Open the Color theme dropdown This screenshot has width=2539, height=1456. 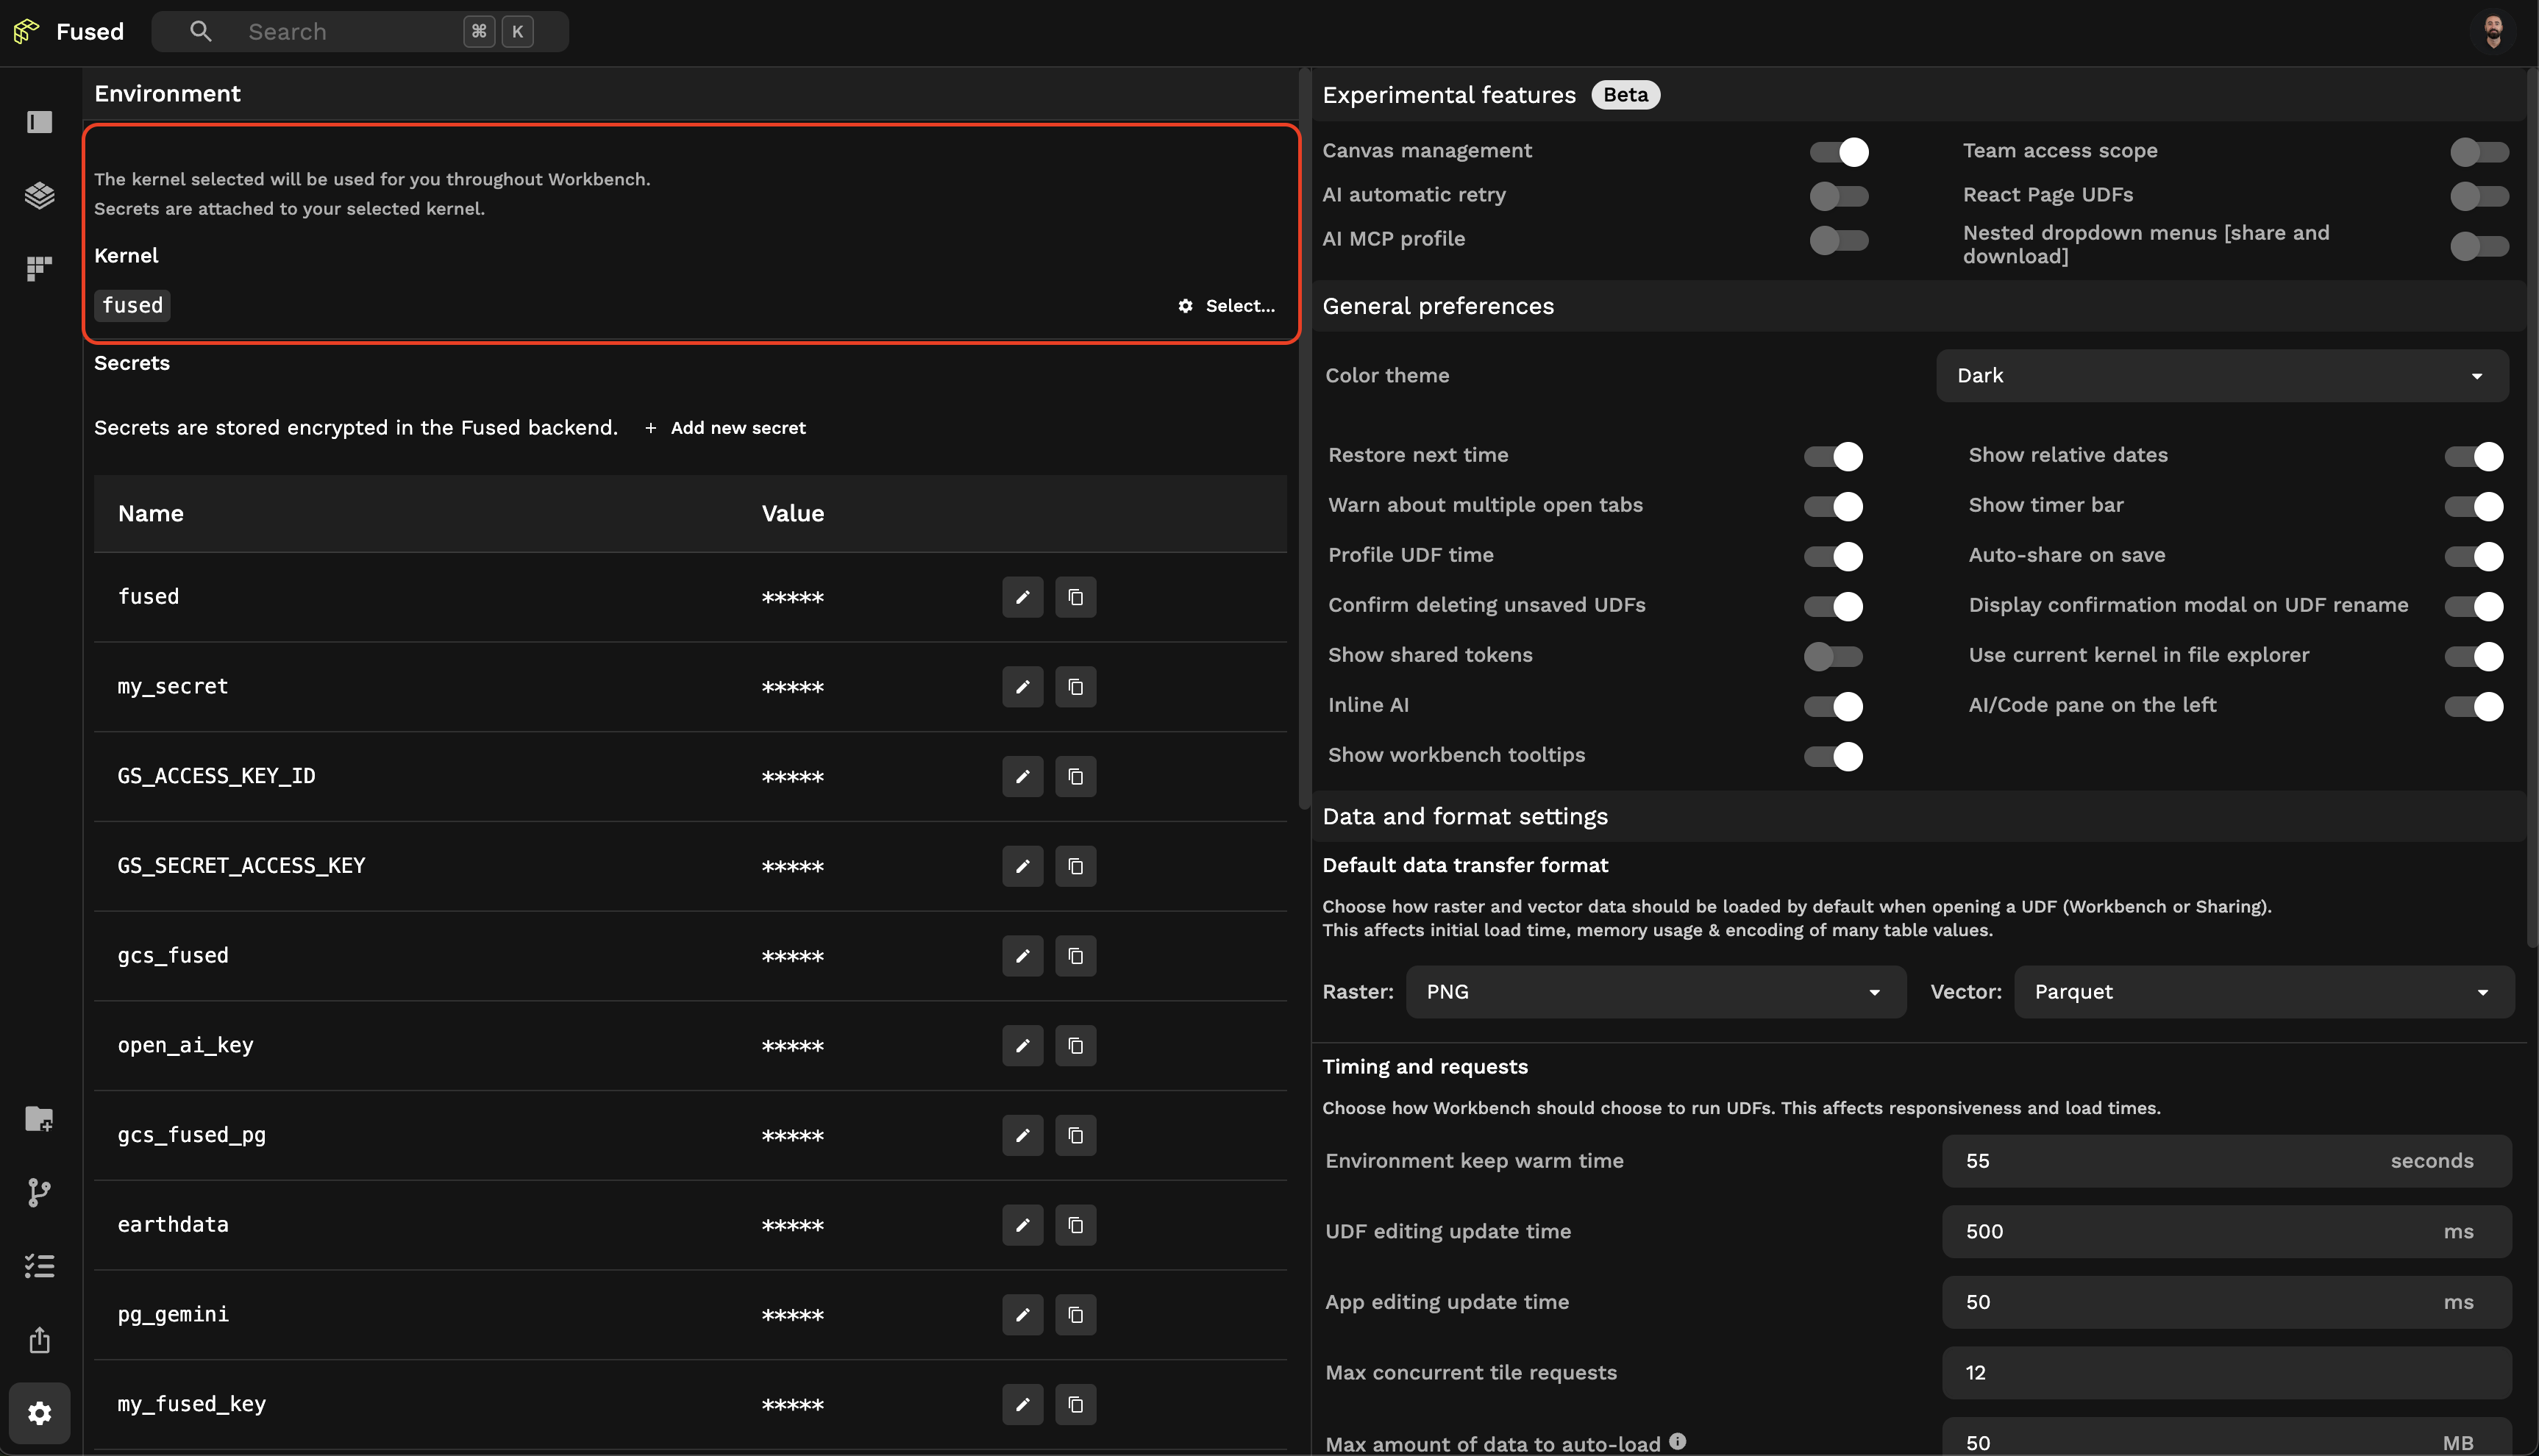2221,376
